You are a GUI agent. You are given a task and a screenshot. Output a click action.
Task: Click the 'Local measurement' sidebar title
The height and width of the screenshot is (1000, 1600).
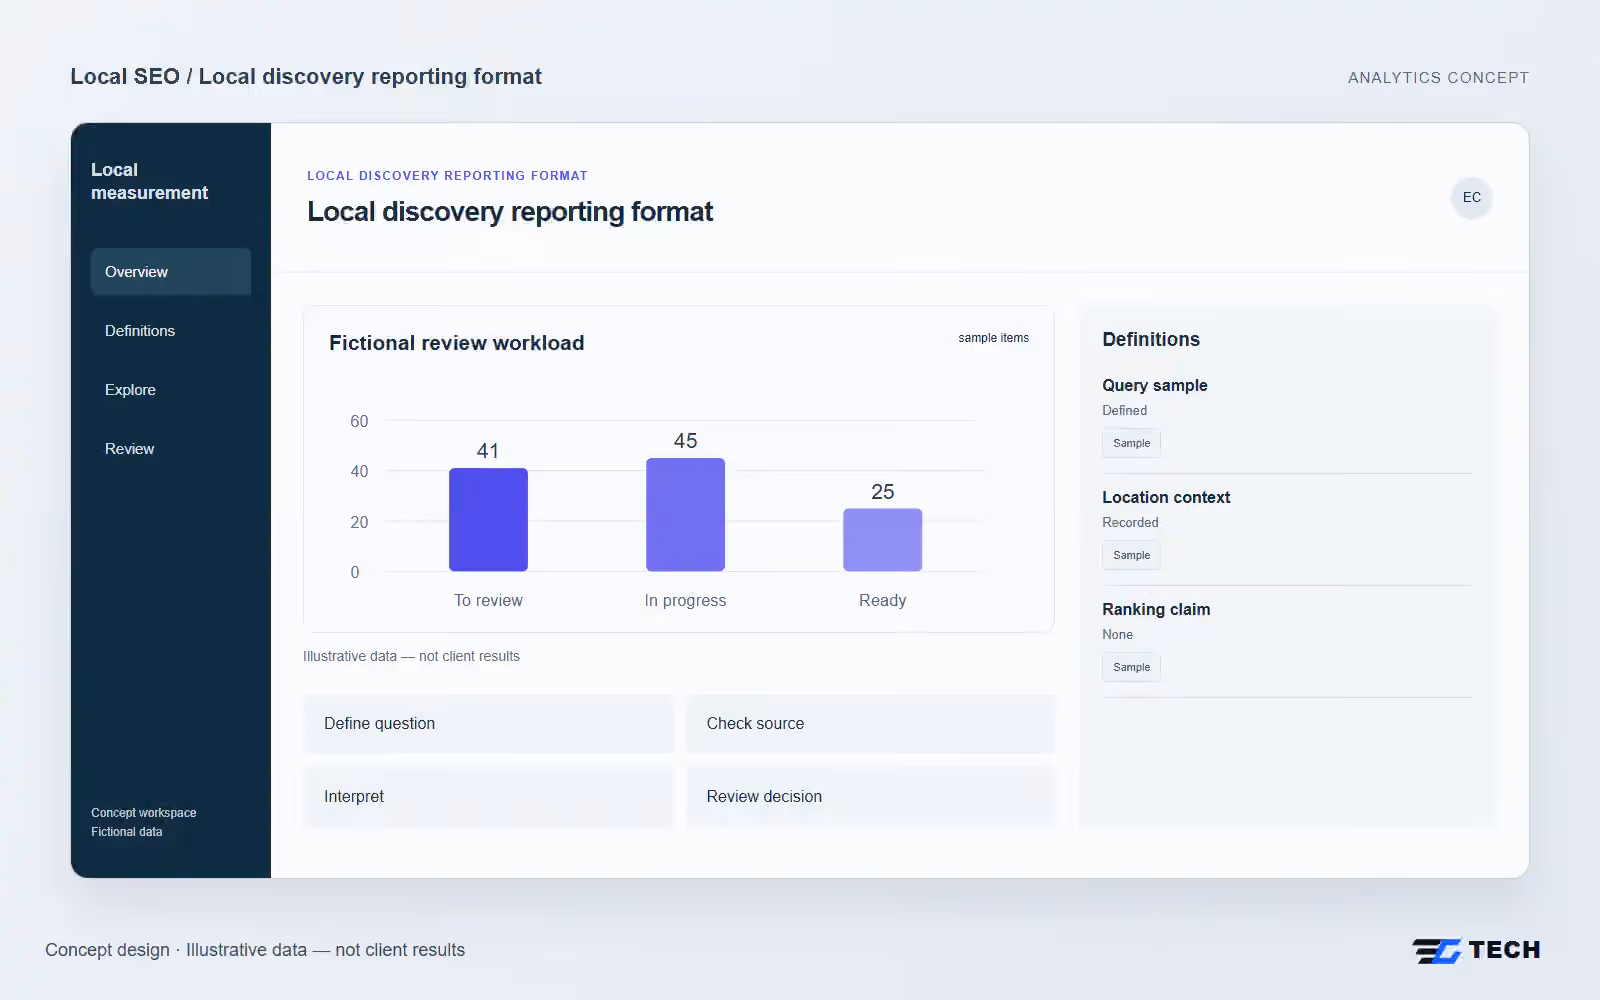149,181
